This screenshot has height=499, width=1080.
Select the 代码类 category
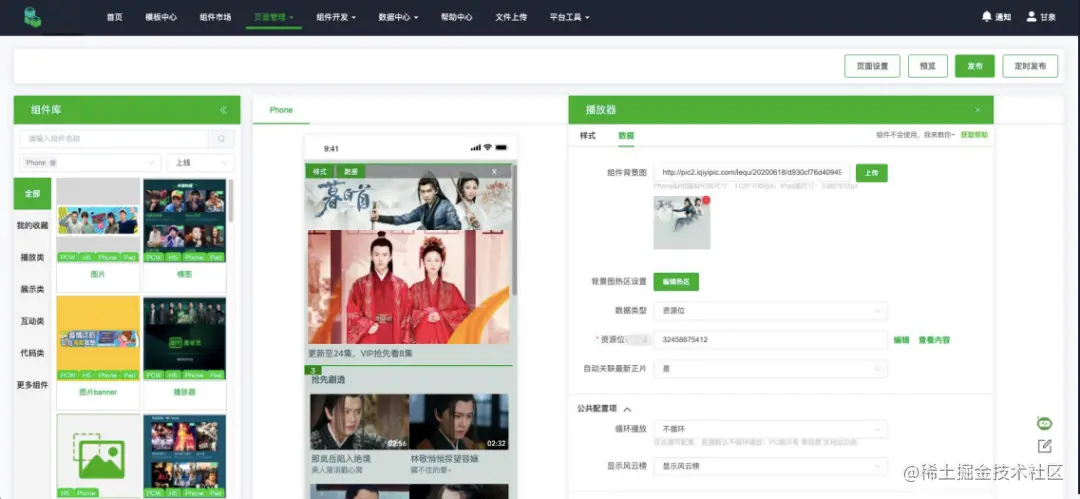tap(32, 353)
